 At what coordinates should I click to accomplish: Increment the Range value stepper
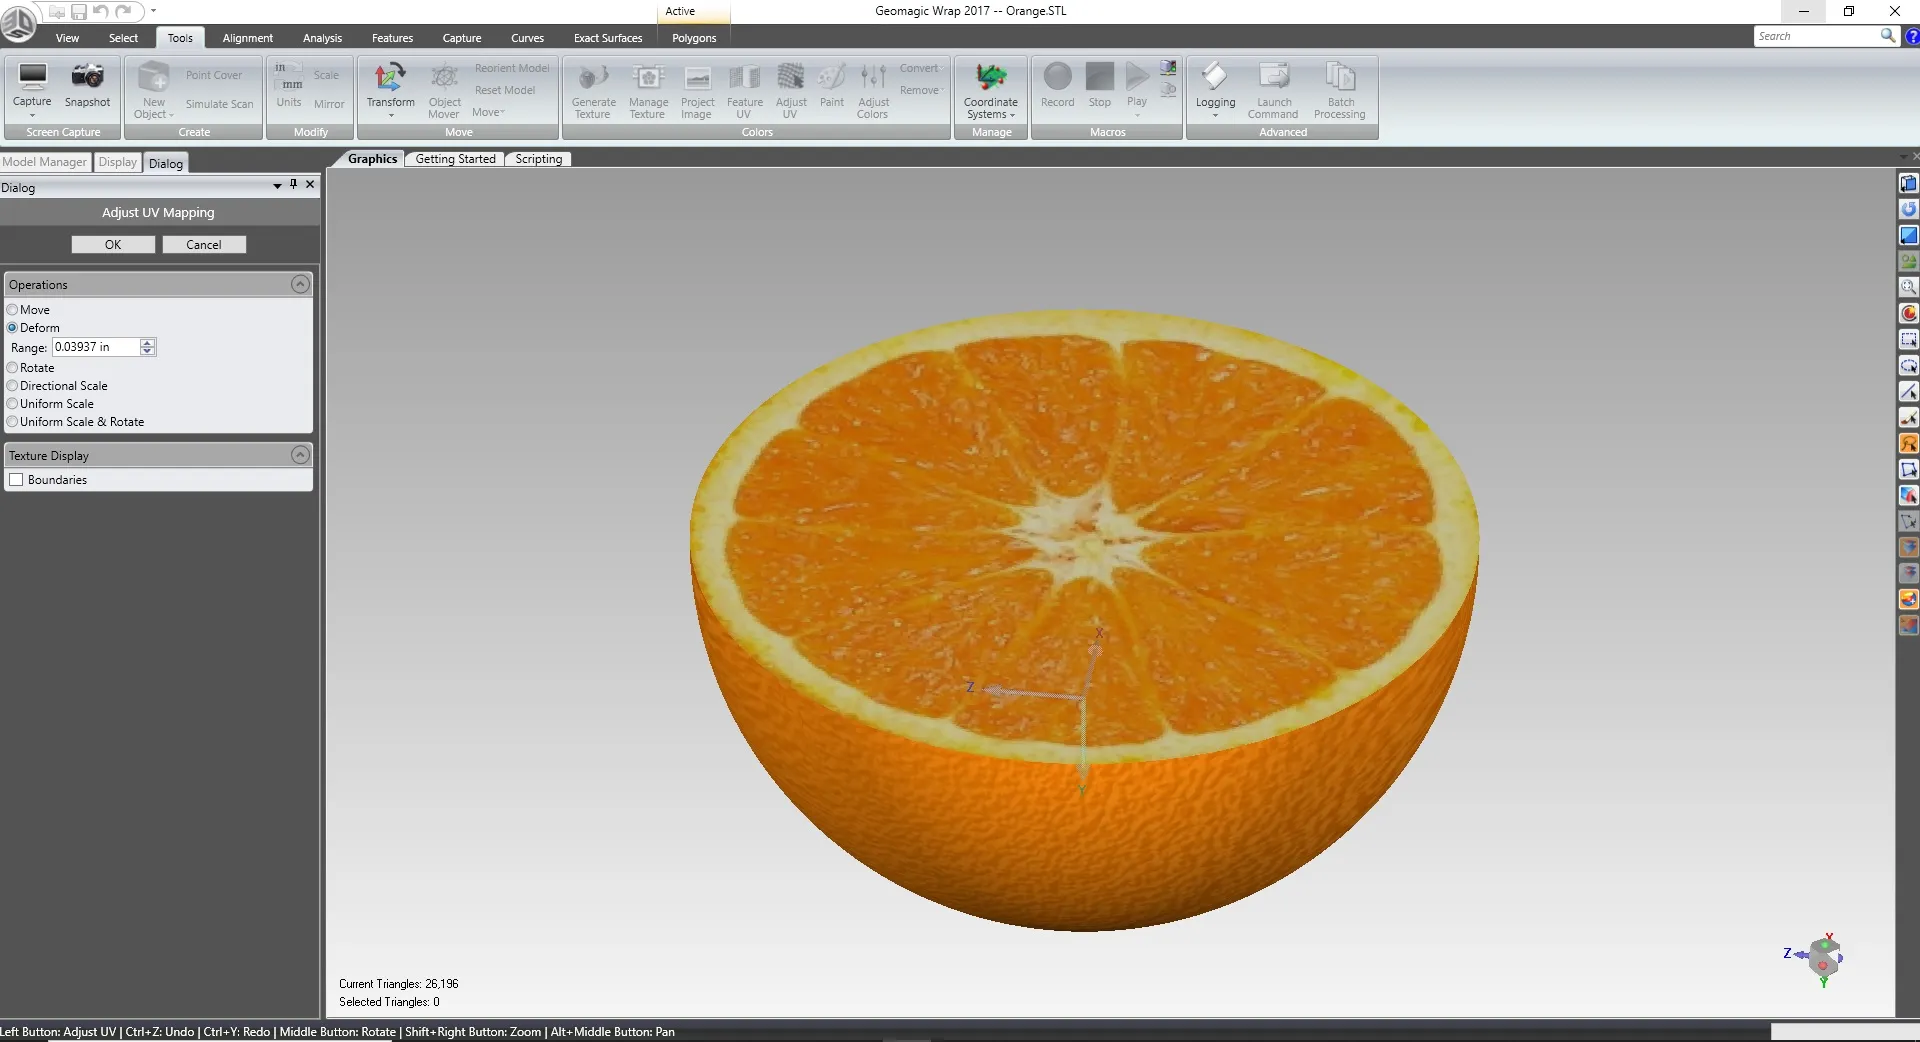[x=146, y=343]
